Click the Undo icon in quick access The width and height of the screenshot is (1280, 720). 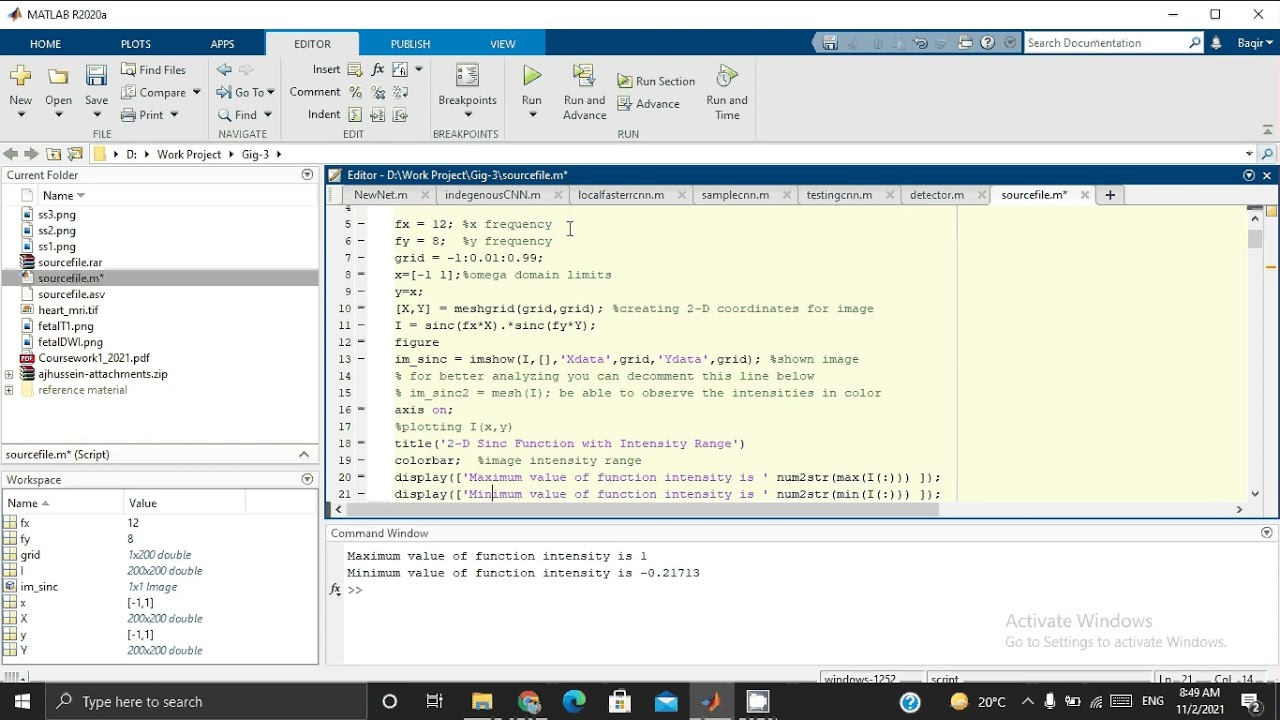[x=920, y=43]
